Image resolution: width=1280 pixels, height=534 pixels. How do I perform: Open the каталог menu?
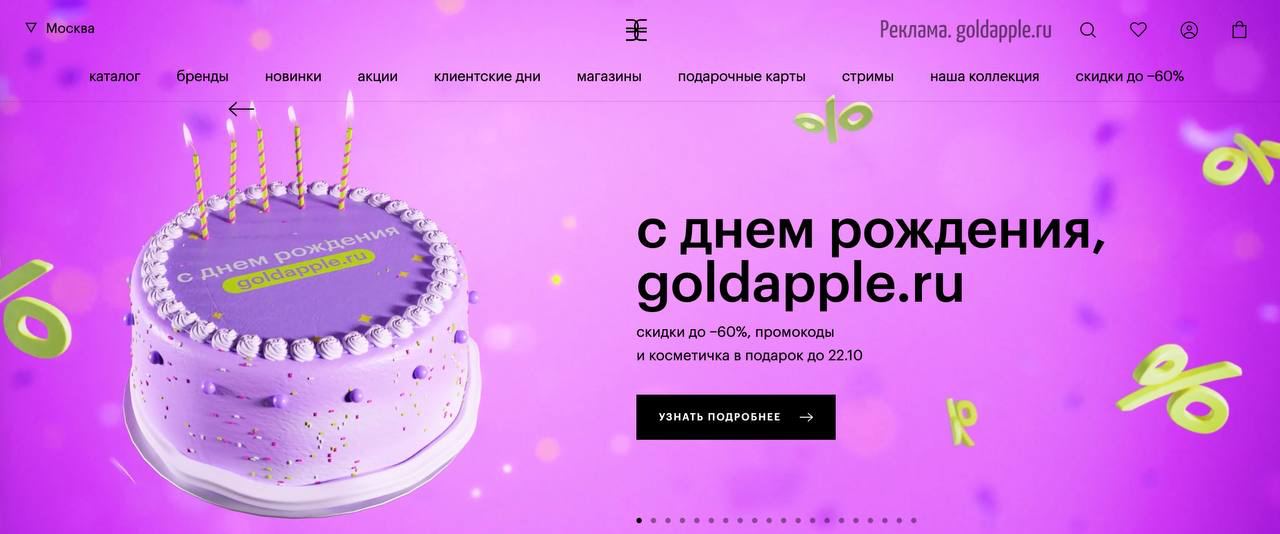point(115,76)
